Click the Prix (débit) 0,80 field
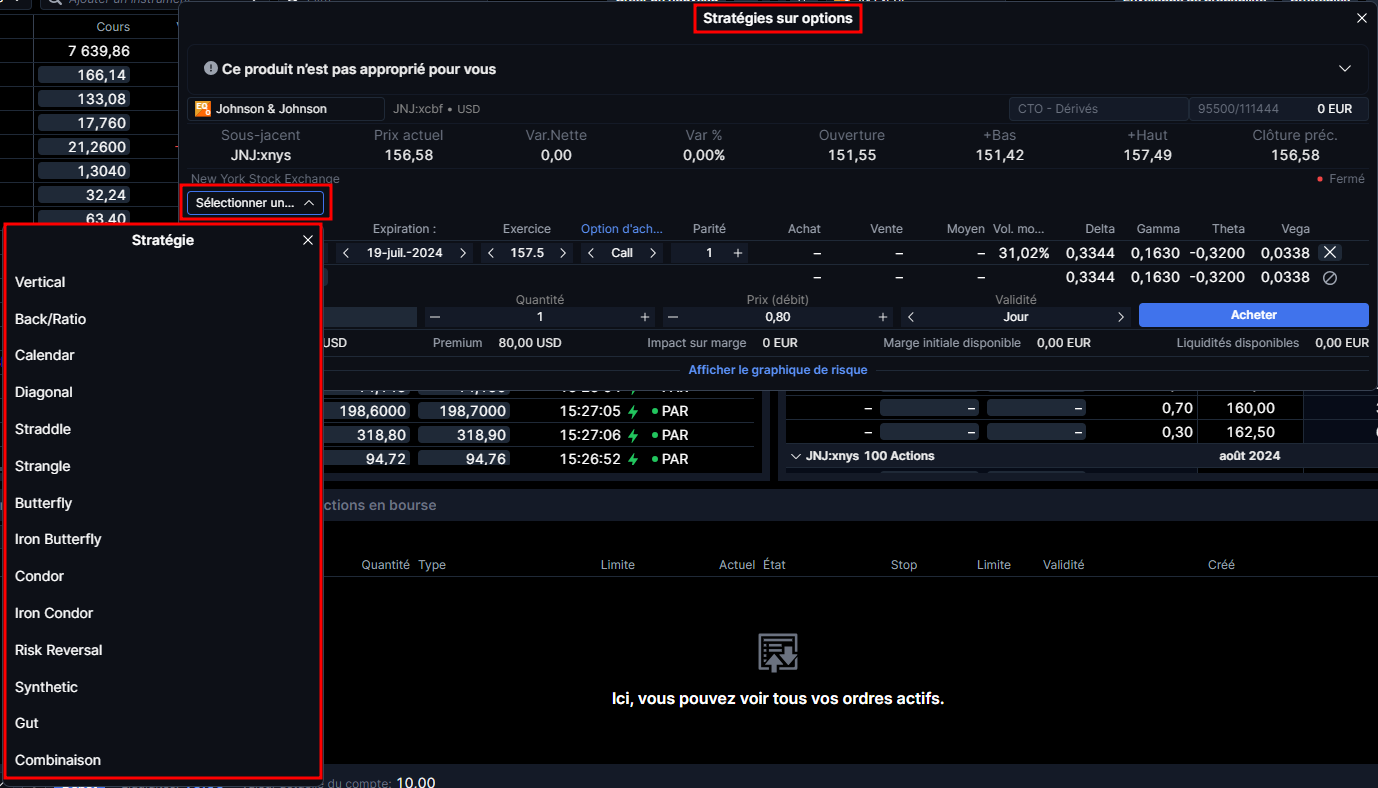This screenshot has height=788, width=1378. tap(778, 317)
